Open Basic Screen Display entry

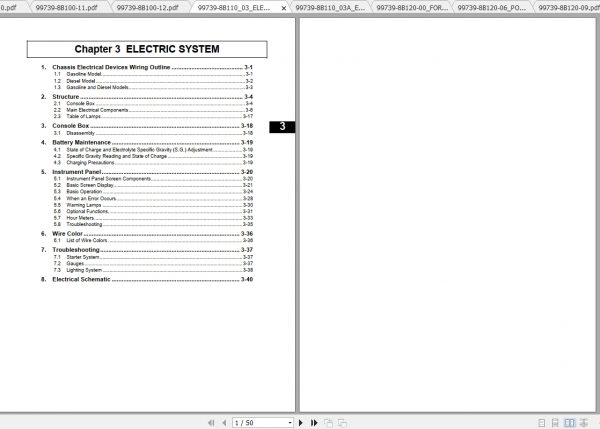pos(153,185)
